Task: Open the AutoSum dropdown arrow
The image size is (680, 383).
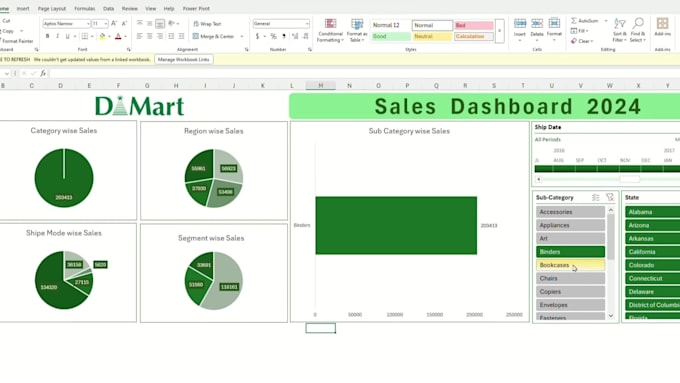Action: [605, 21]
